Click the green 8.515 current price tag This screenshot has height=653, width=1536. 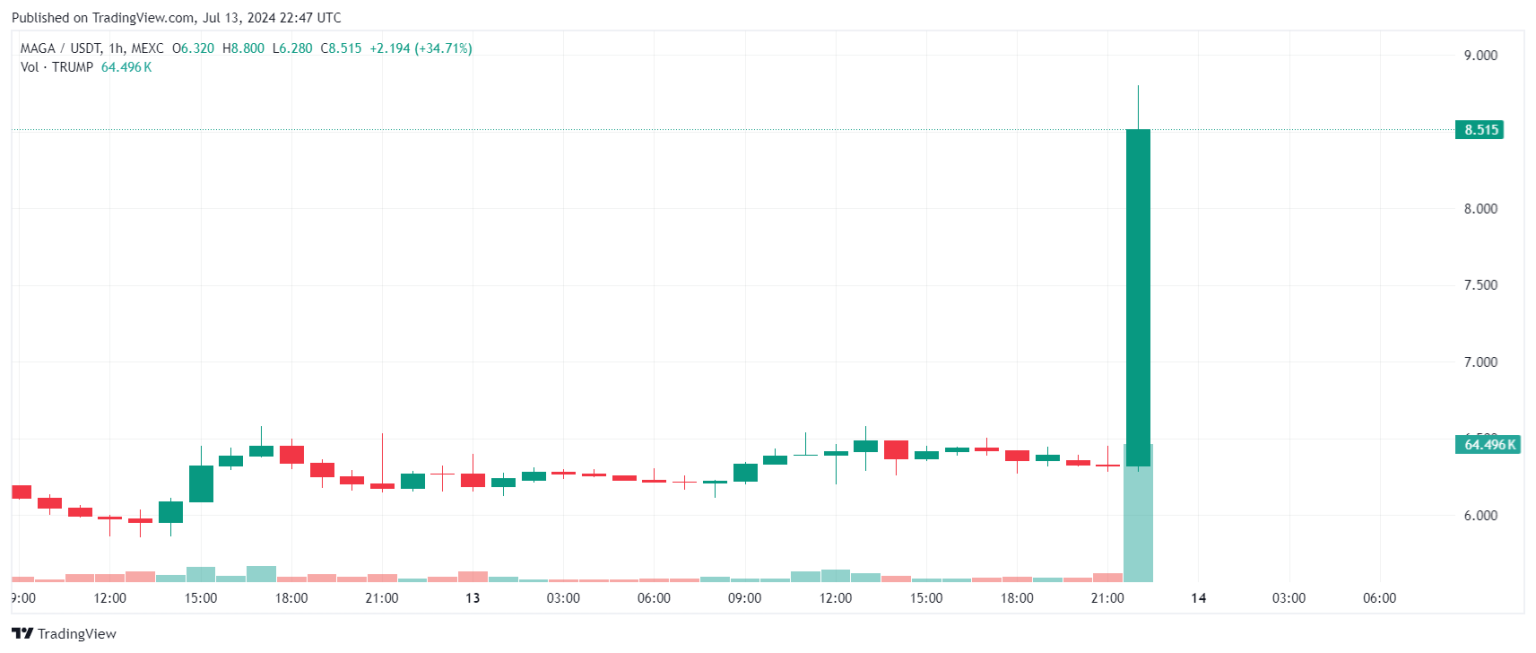pyautogui.click(x=1479, y=130)
